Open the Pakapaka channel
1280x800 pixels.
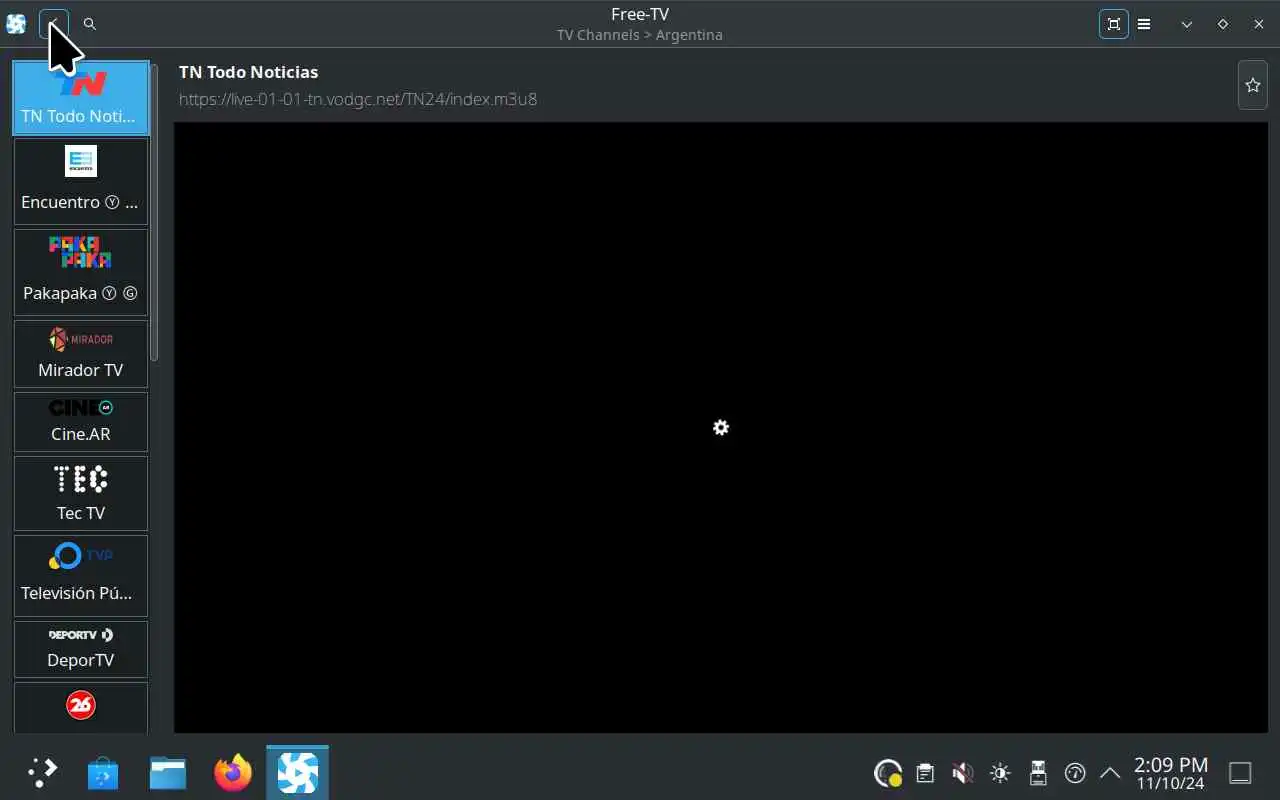click(x=81, y=271)
